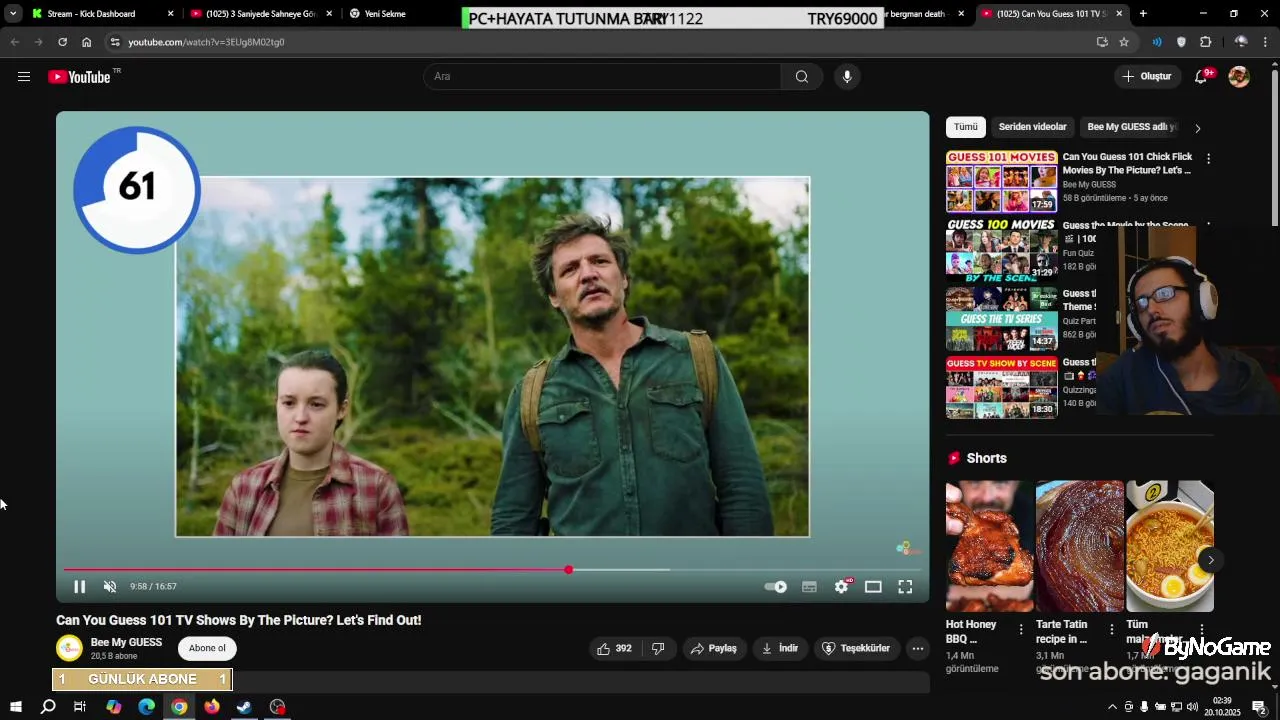Click the youtube.com address bar URL

tap(206, 42)
